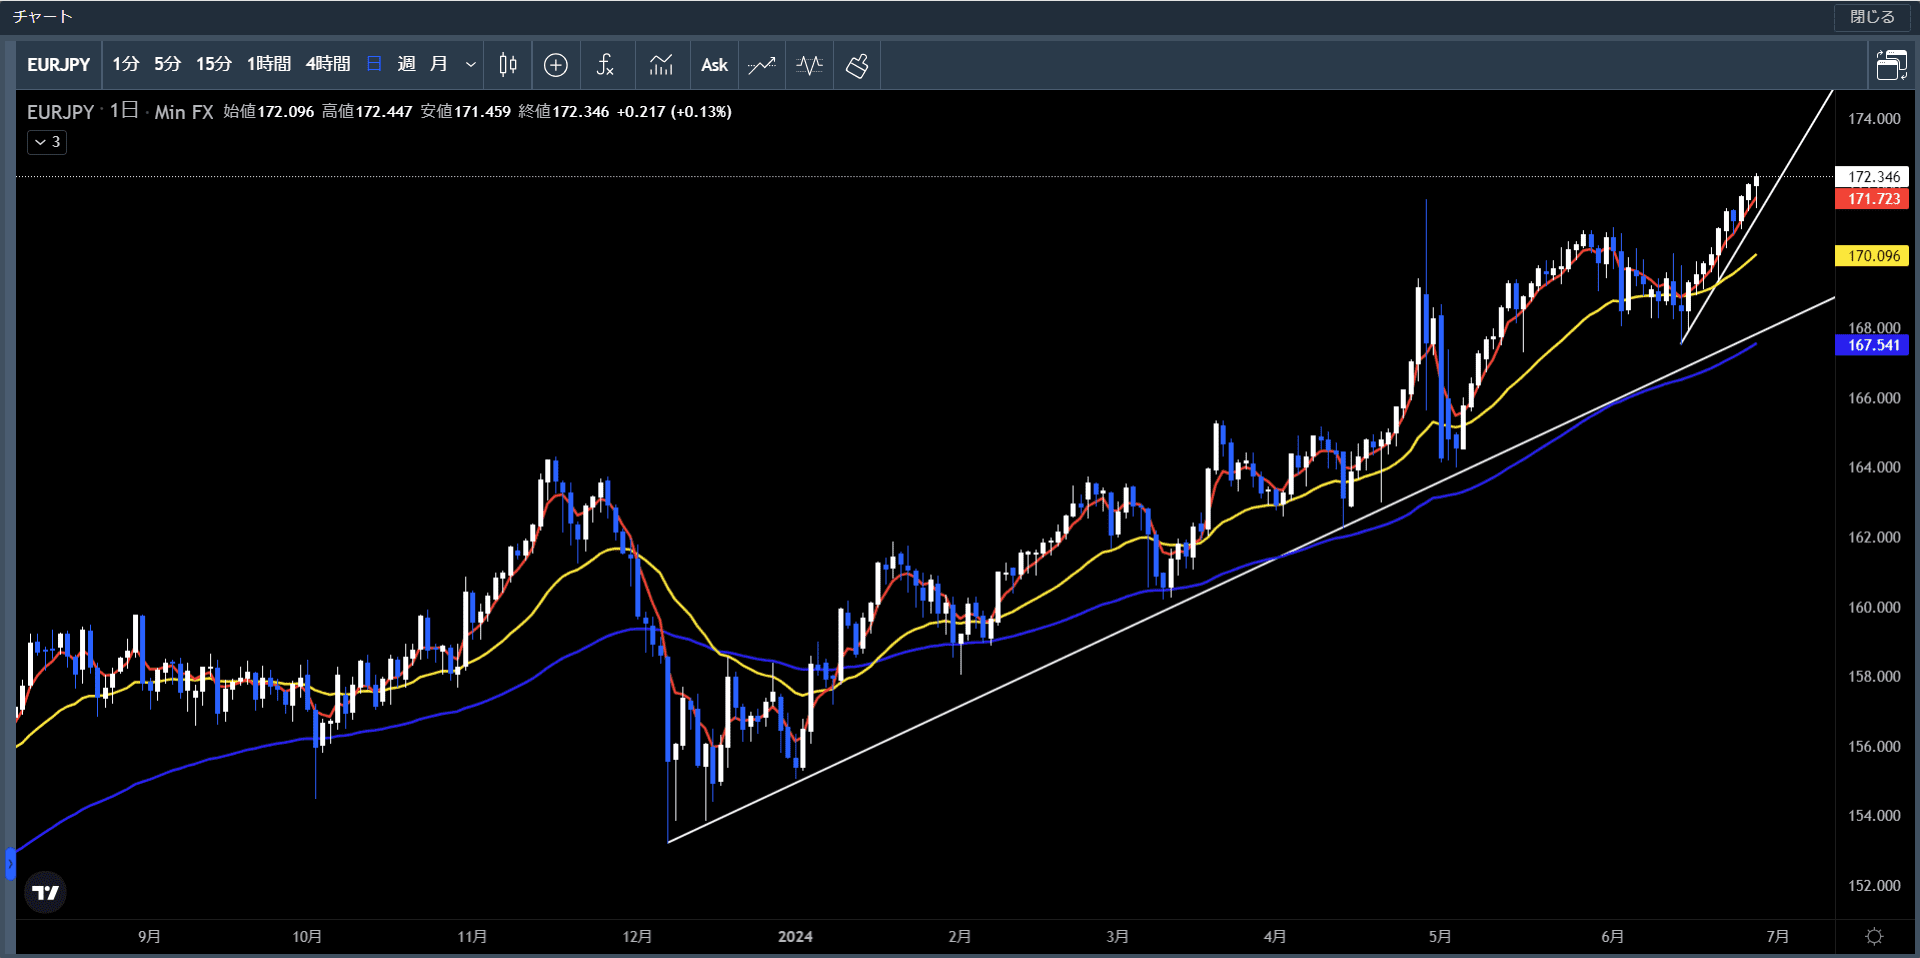Toggle Ask price display
Image resolution: width=1920 pixels, height=958 pixels.
[x=714, y=65]
